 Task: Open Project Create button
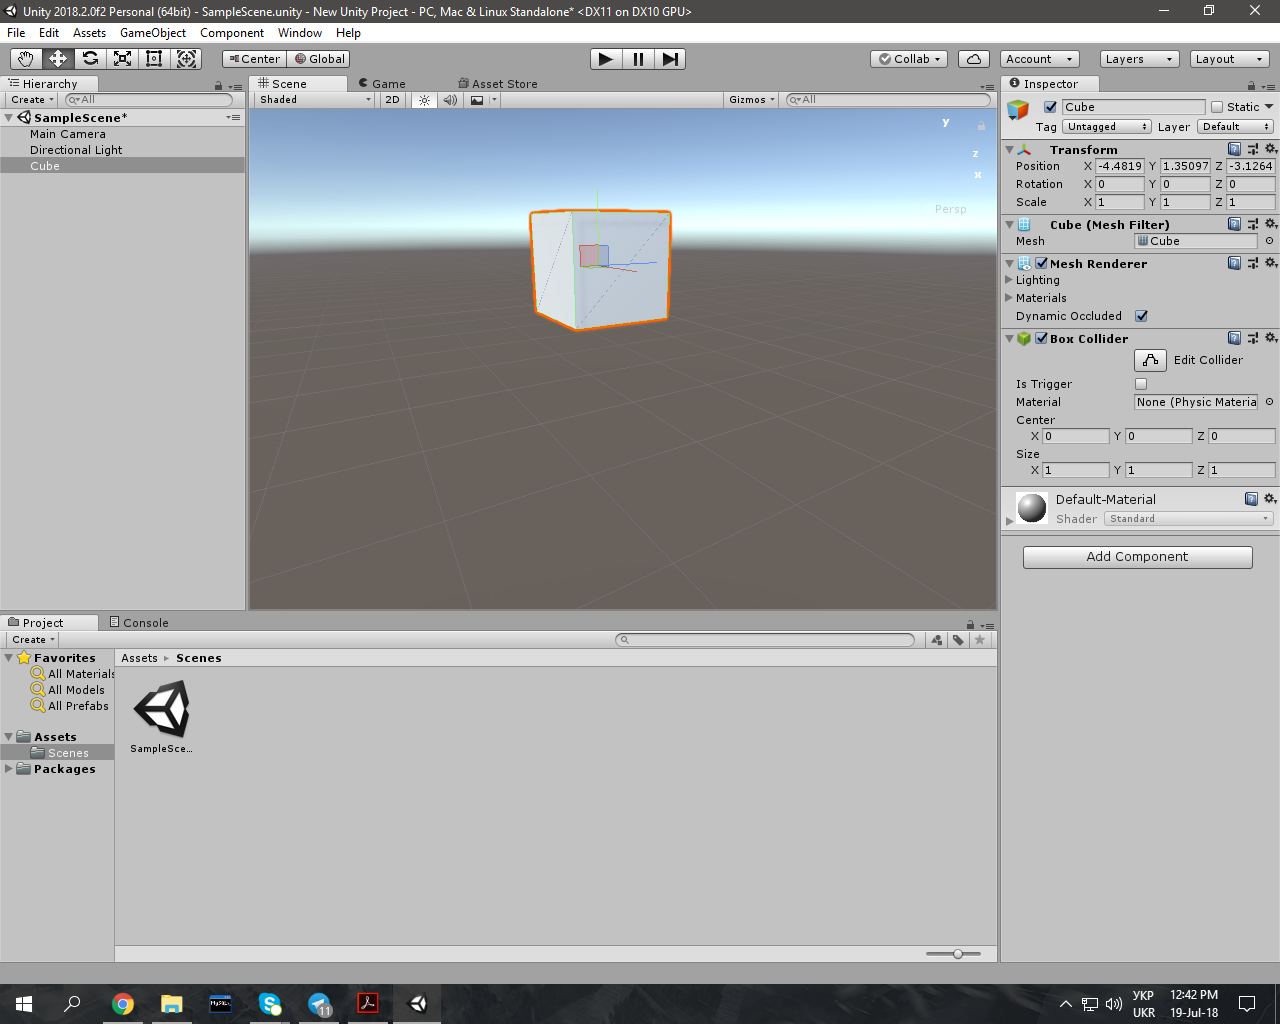(x=33, y=640)
